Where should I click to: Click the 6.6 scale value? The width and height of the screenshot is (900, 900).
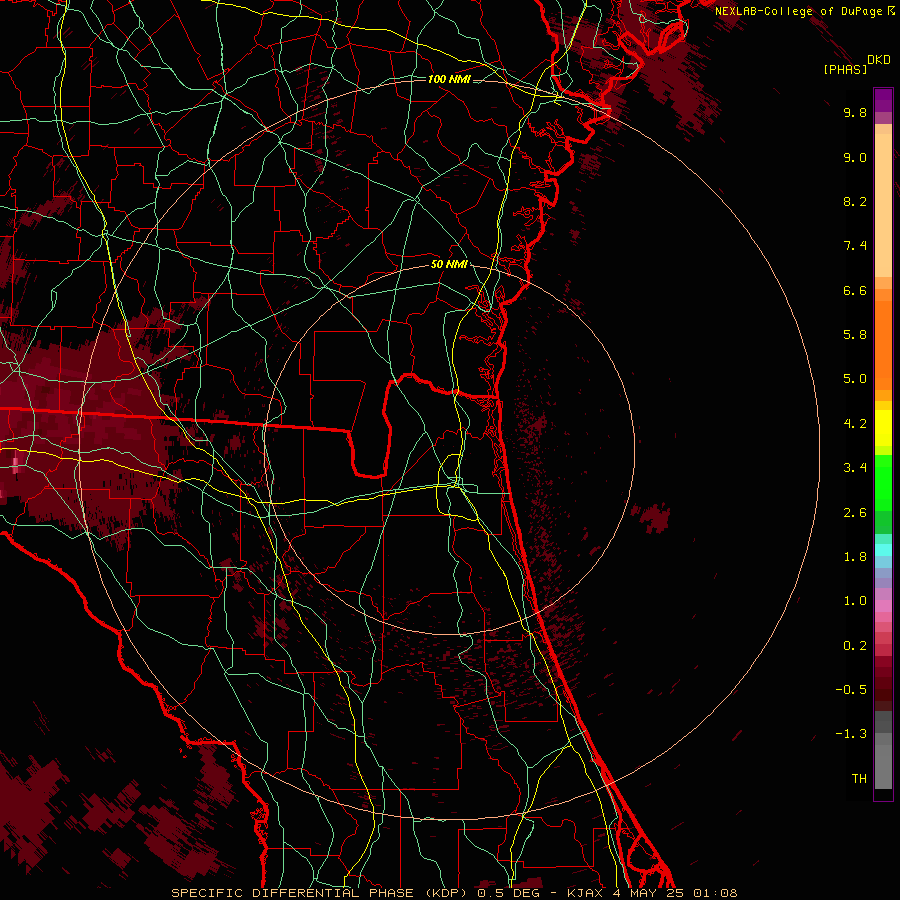(x=855, y=290)
